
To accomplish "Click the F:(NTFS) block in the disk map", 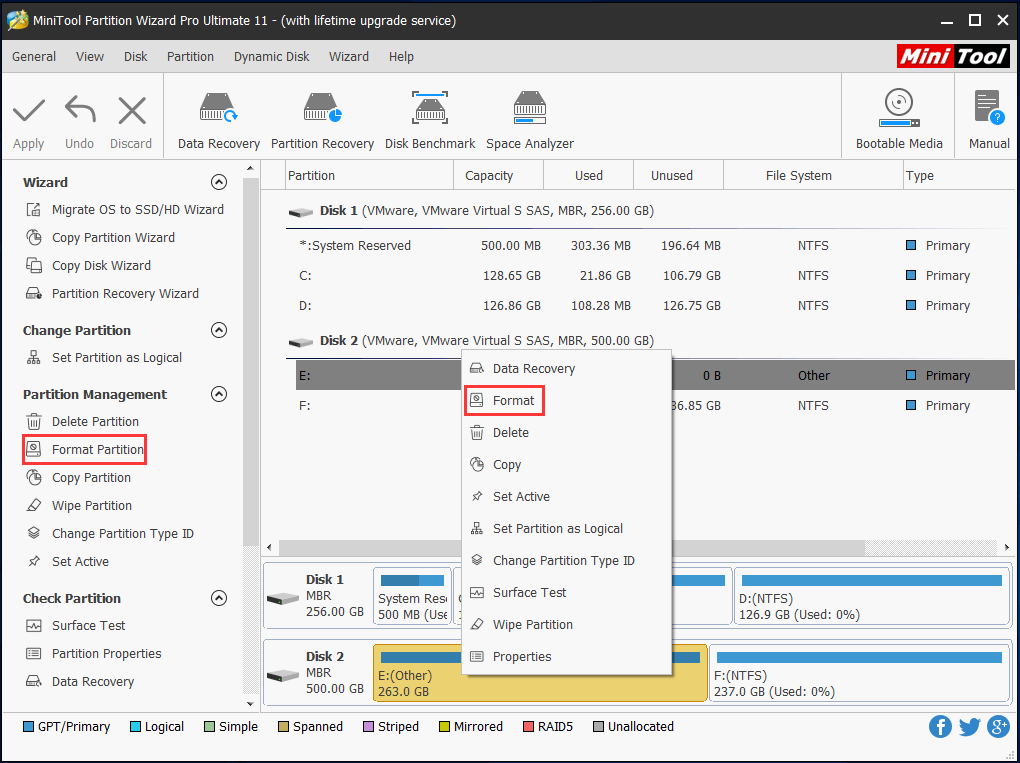I will [x=859, y=673].
